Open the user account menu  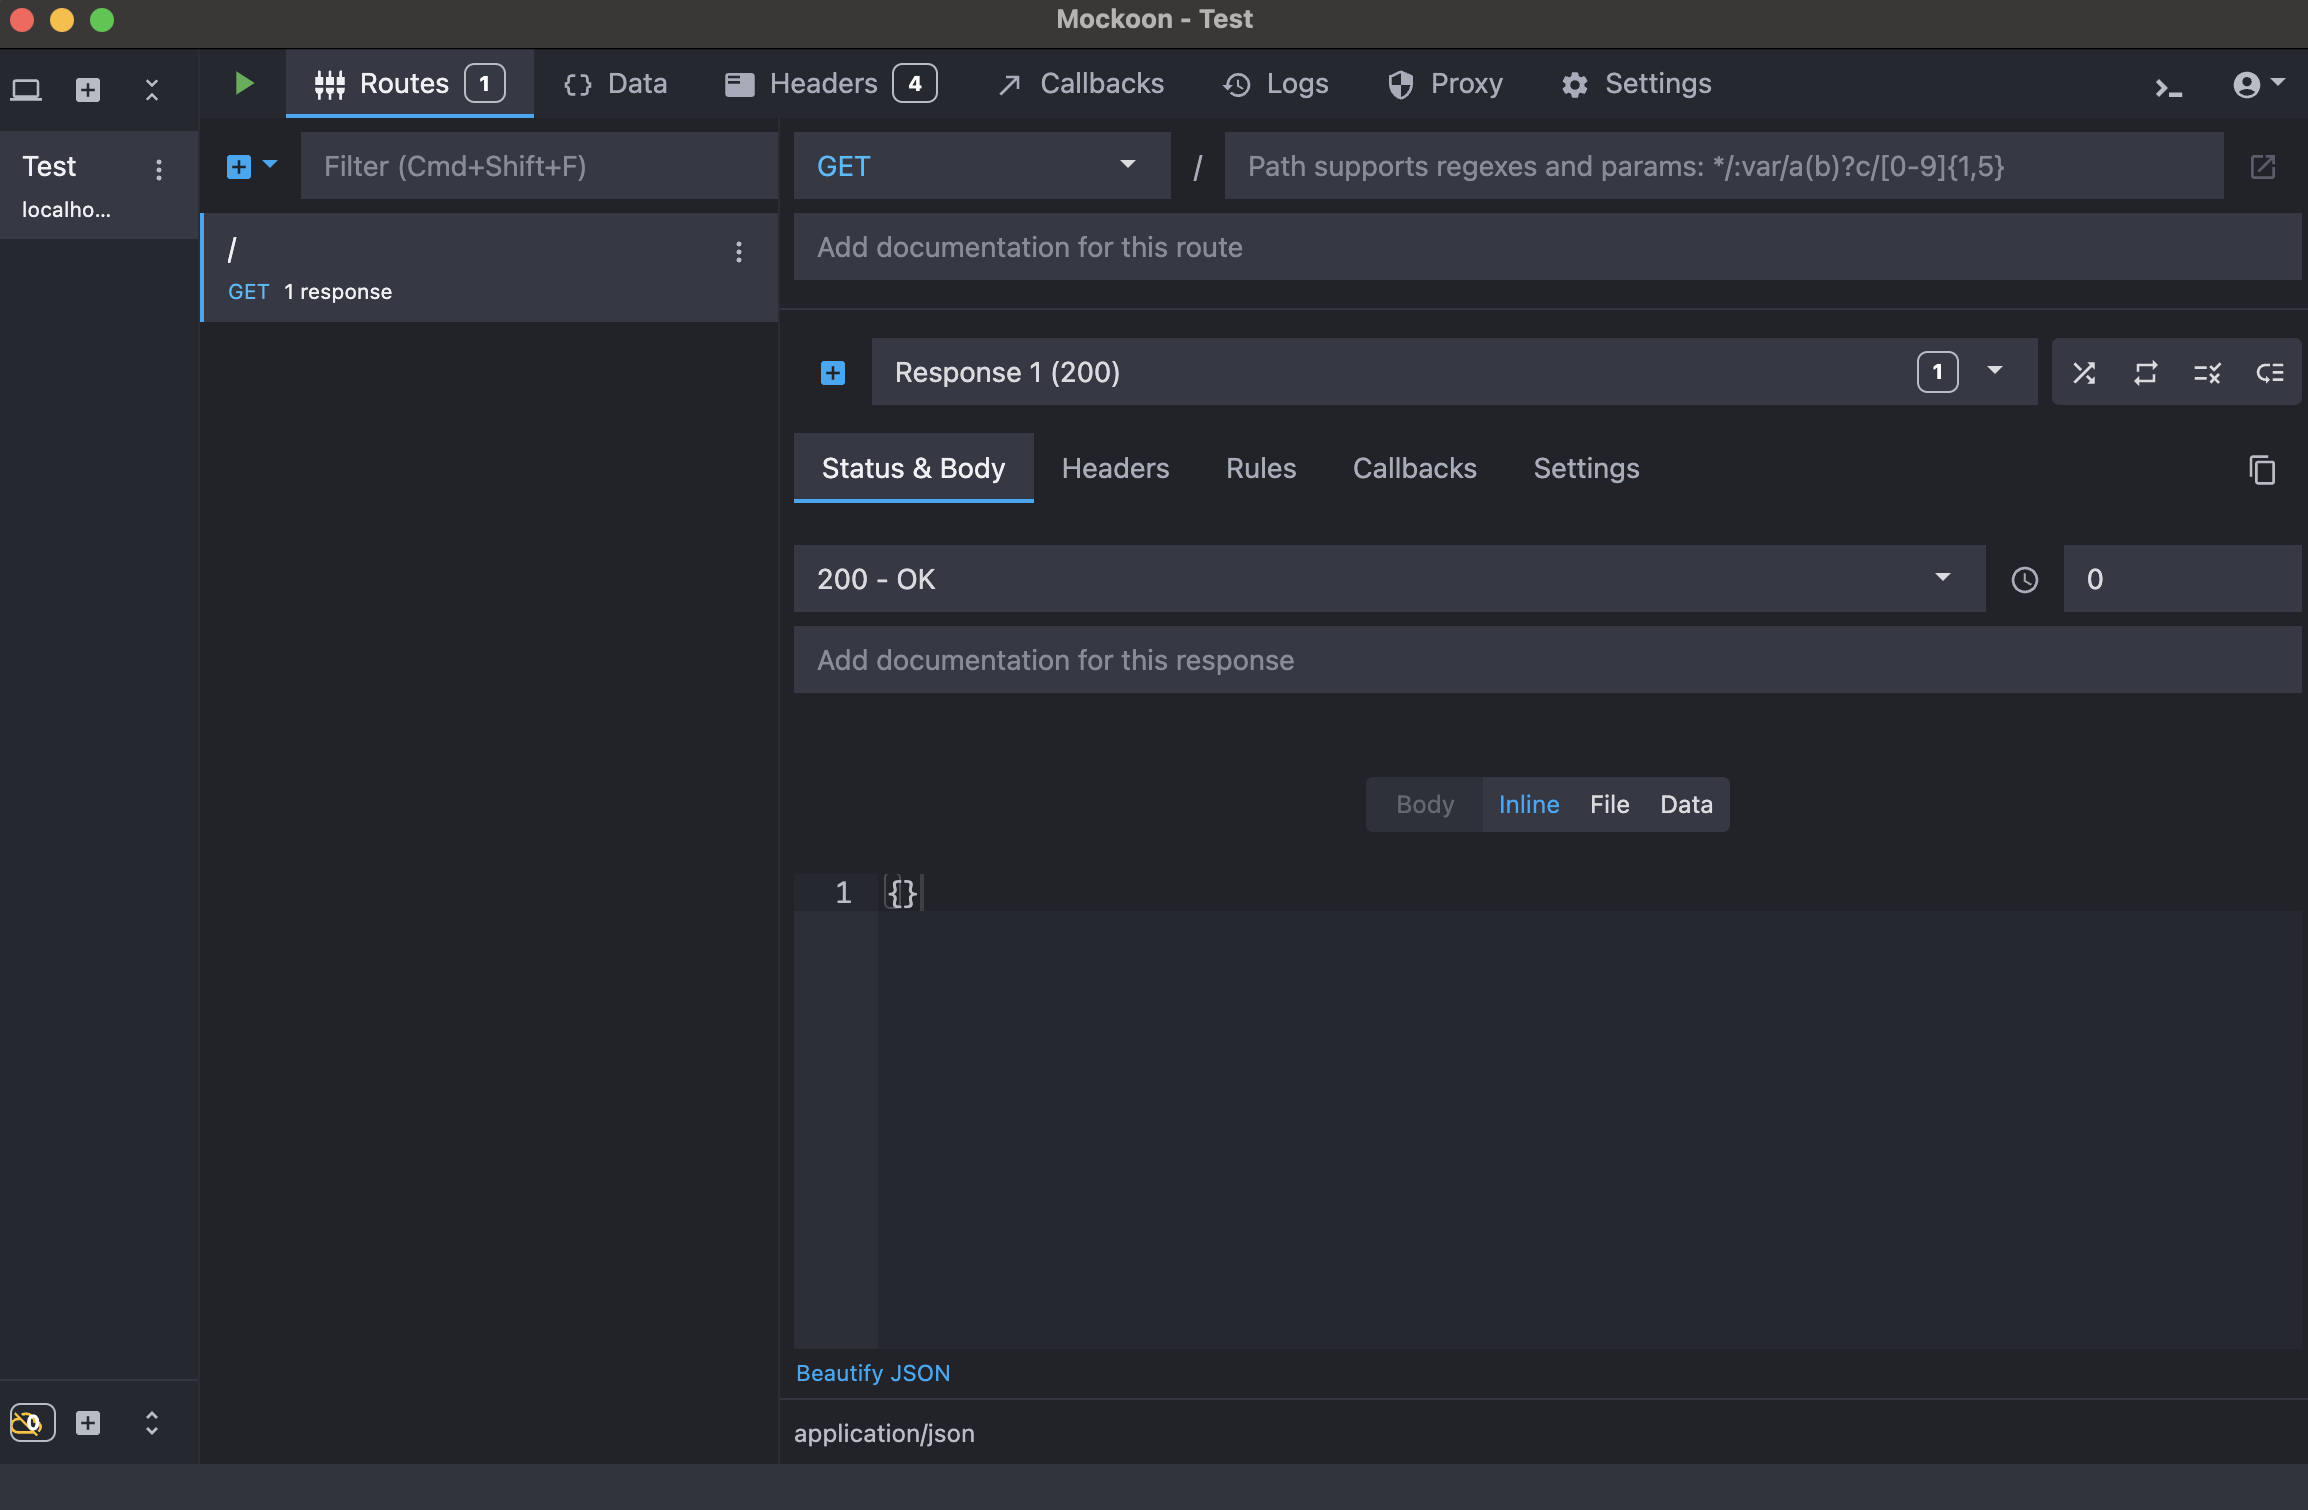click(x=2258, y=85)
